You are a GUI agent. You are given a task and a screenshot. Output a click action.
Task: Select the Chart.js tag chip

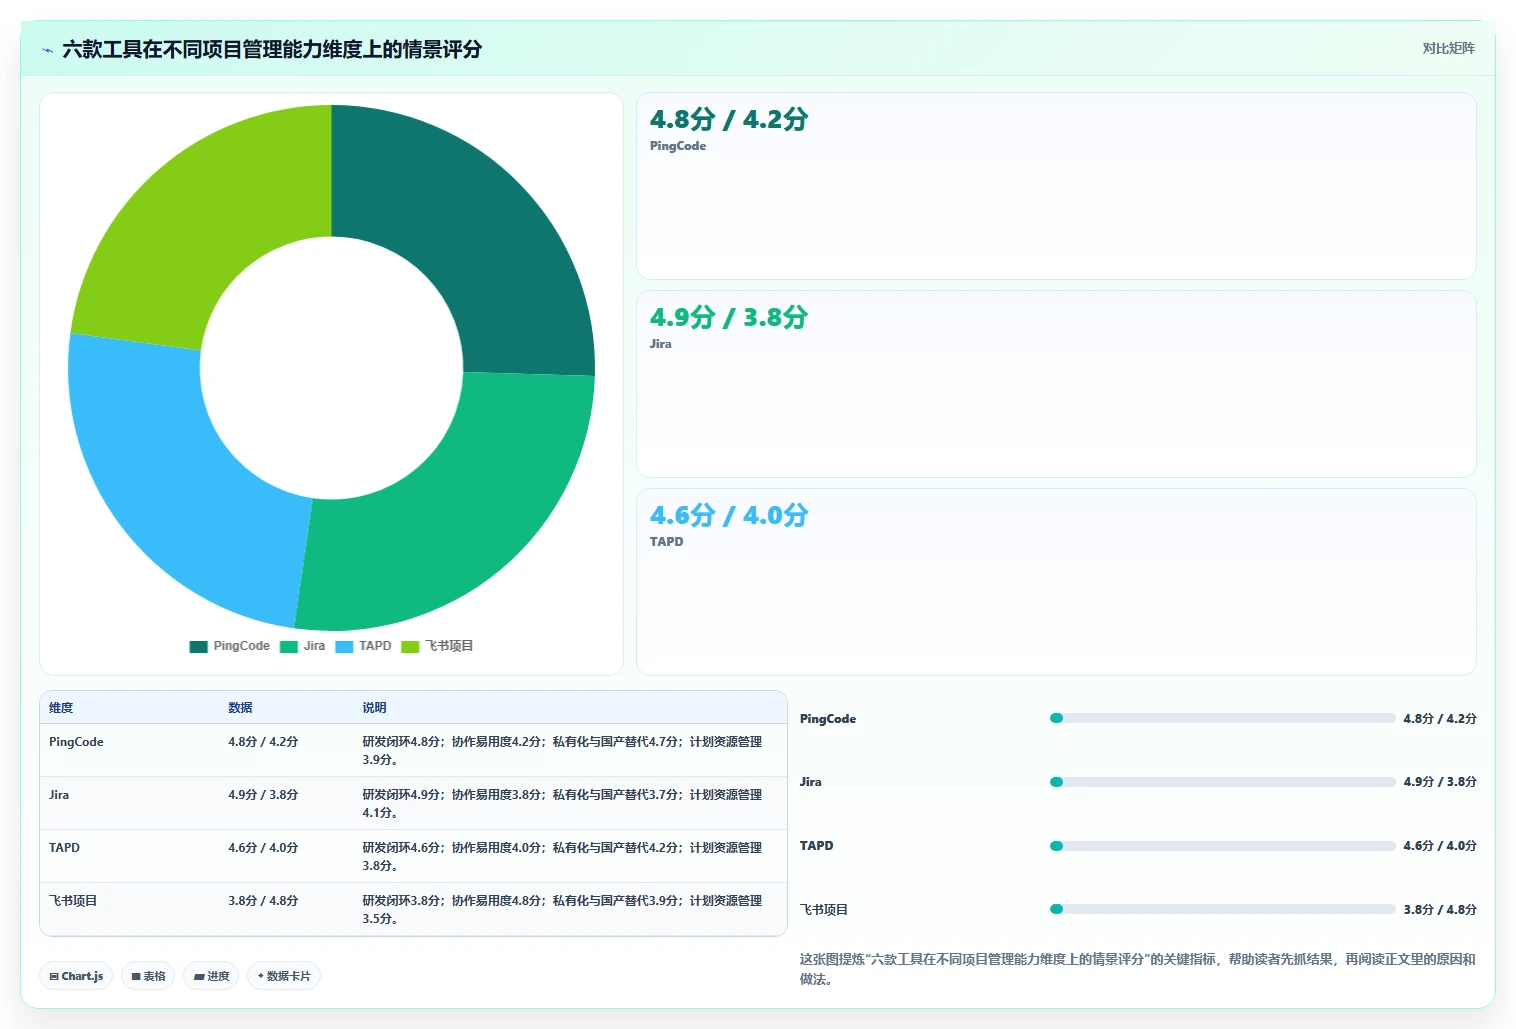point(76,976)
